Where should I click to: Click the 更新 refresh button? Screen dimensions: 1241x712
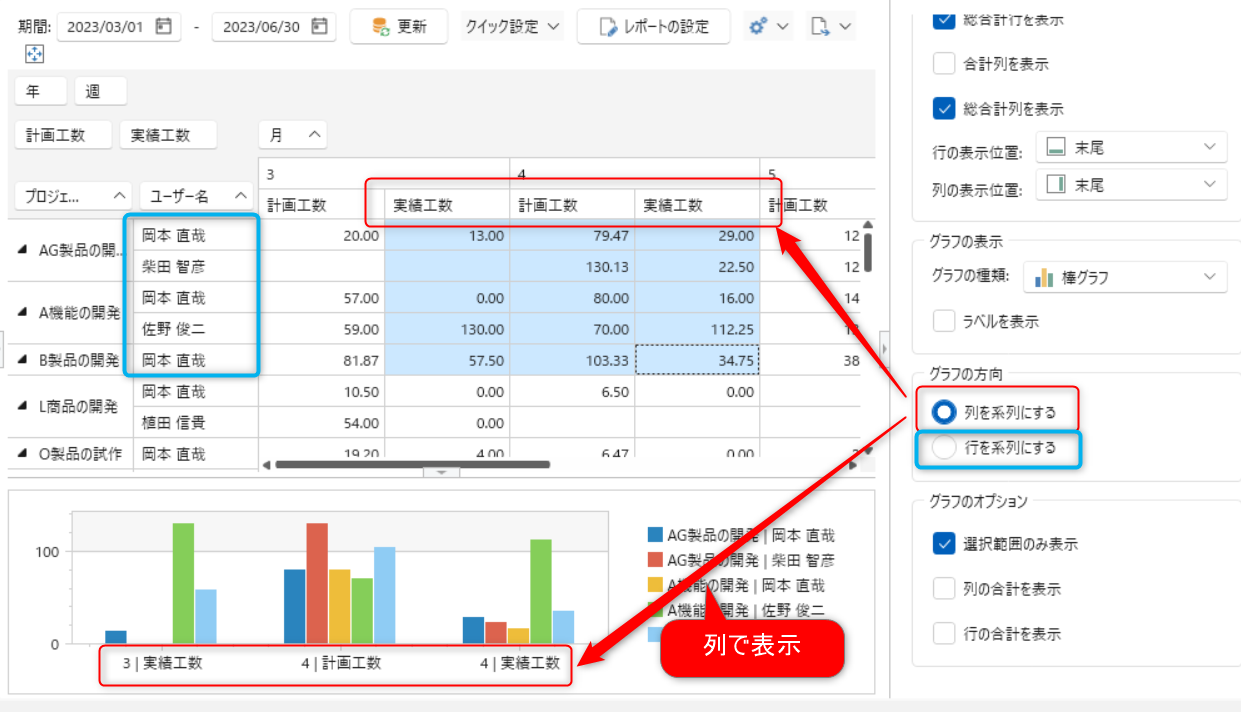[399, 27]
